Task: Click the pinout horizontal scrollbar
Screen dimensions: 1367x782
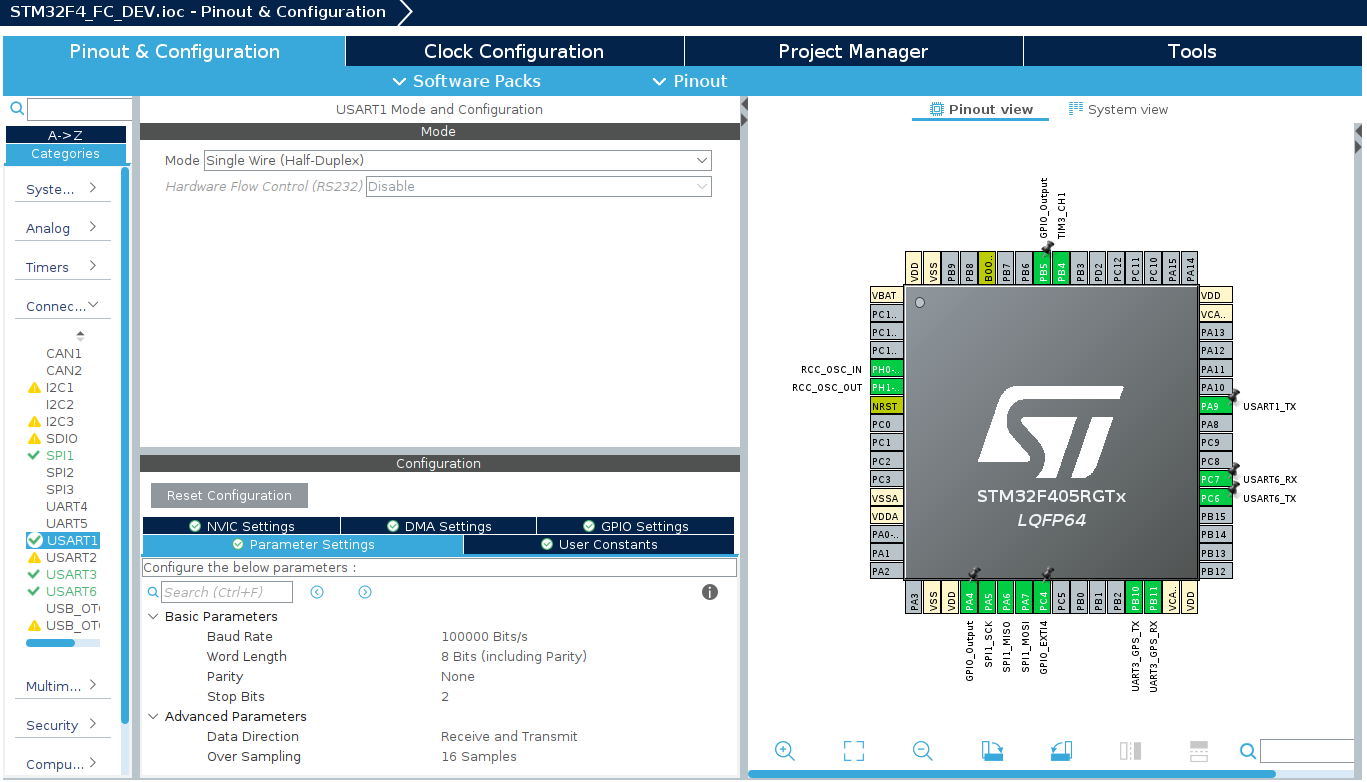Action: click(1012, 774)
